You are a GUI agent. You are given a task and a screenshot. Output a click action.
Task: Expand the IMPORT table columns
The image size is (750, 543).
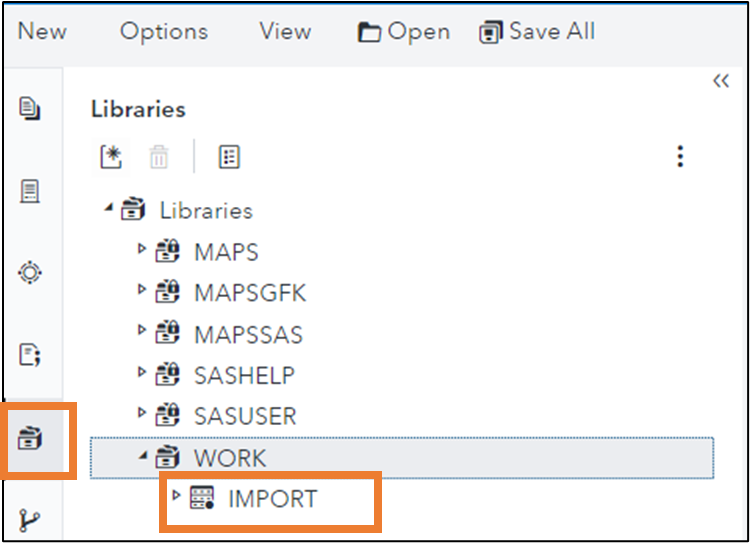coord(177,497)
